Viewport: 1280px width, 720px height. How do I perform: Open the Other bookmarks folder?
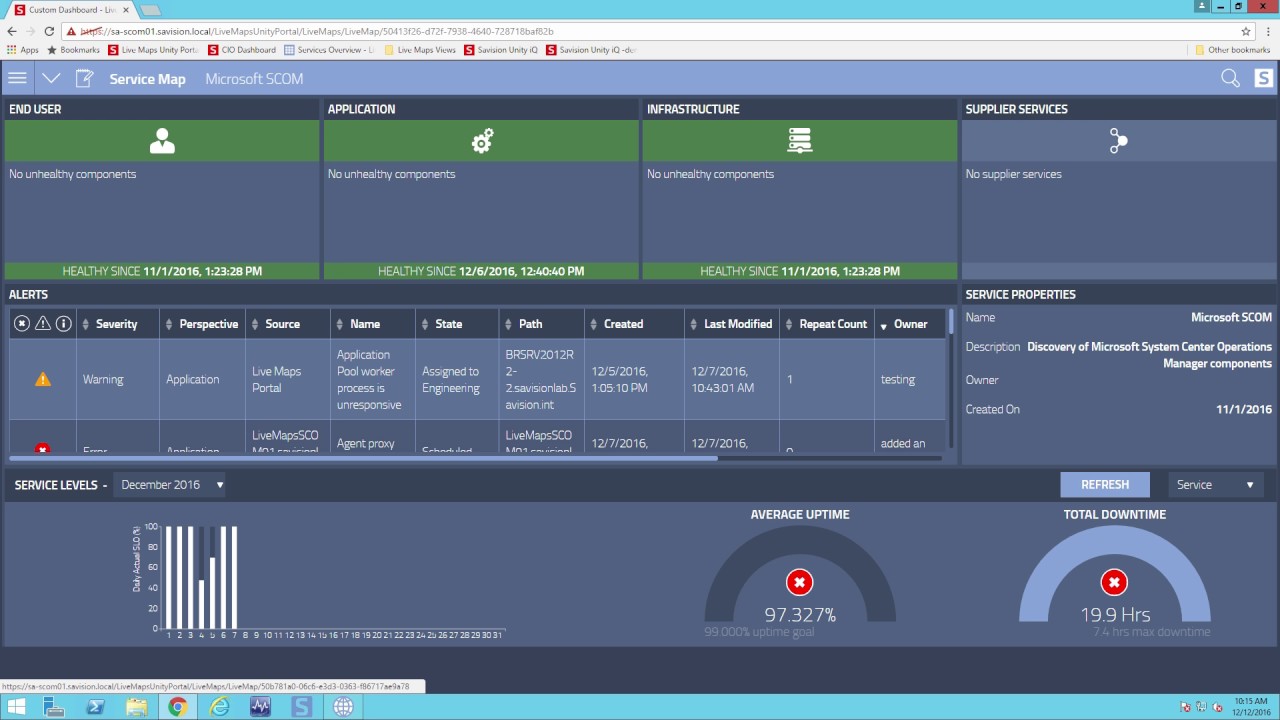pyautogui.click(x=1232, y=49)
